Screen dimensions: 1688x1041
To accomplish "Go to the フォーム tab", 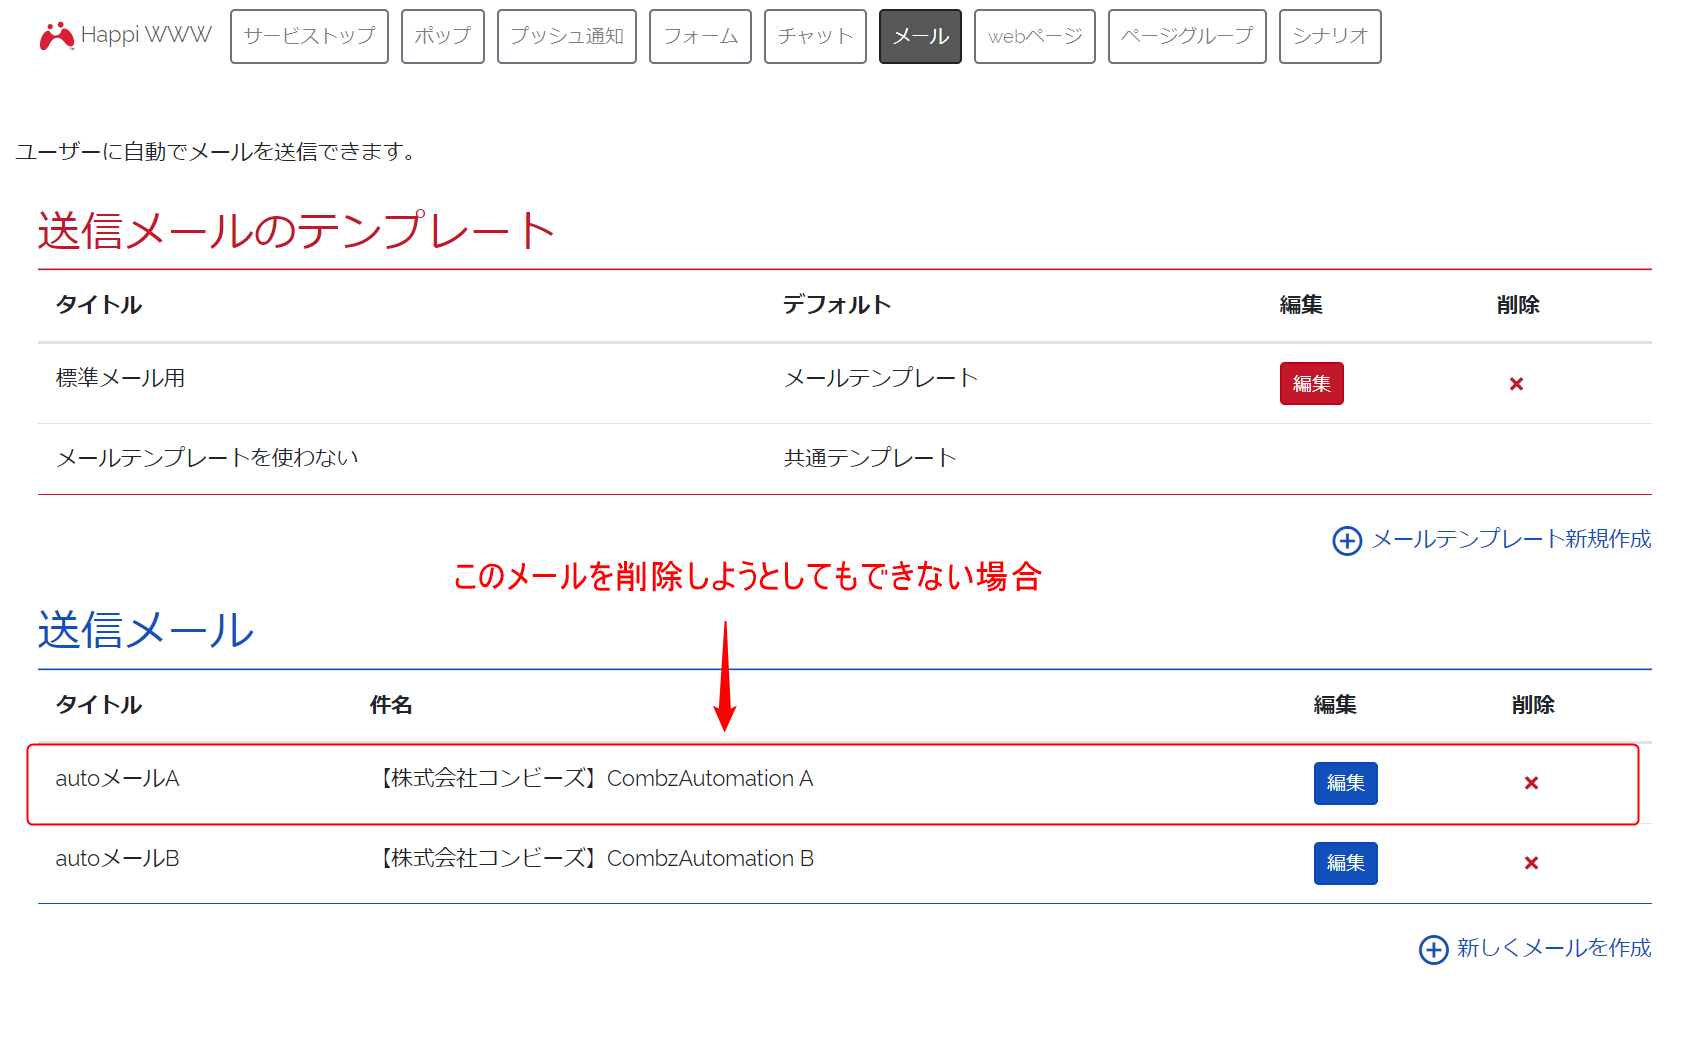I will [700, 36].
